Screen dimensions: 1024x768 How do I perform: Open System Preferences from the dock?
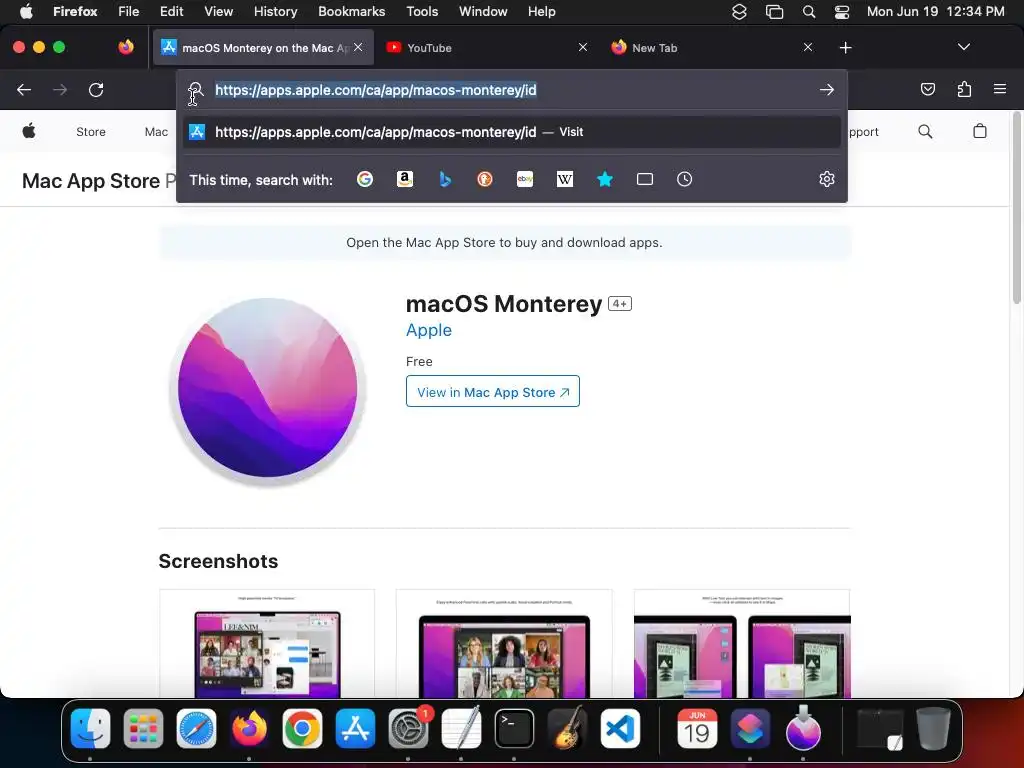pyautogui.click(x=408, y=728)
